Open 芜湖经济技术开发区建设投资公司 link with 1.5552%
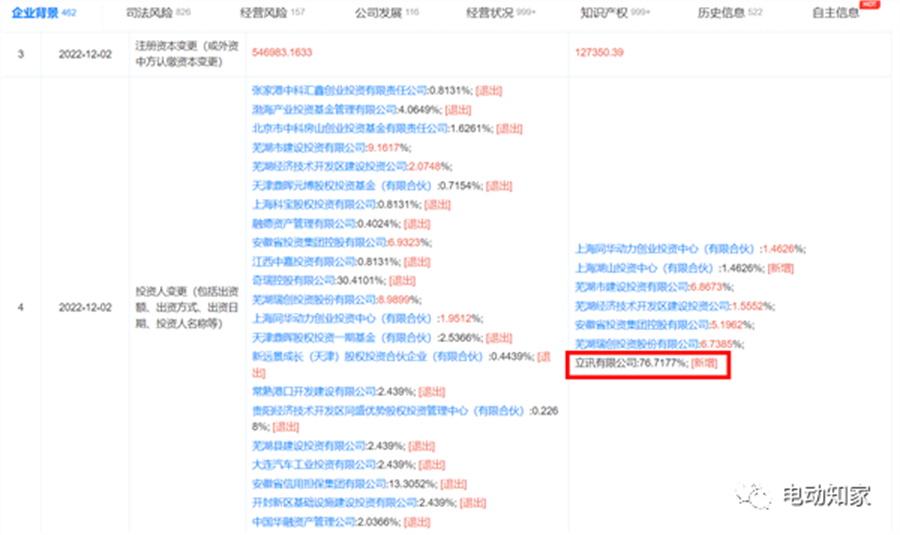 tap(653, 306)
